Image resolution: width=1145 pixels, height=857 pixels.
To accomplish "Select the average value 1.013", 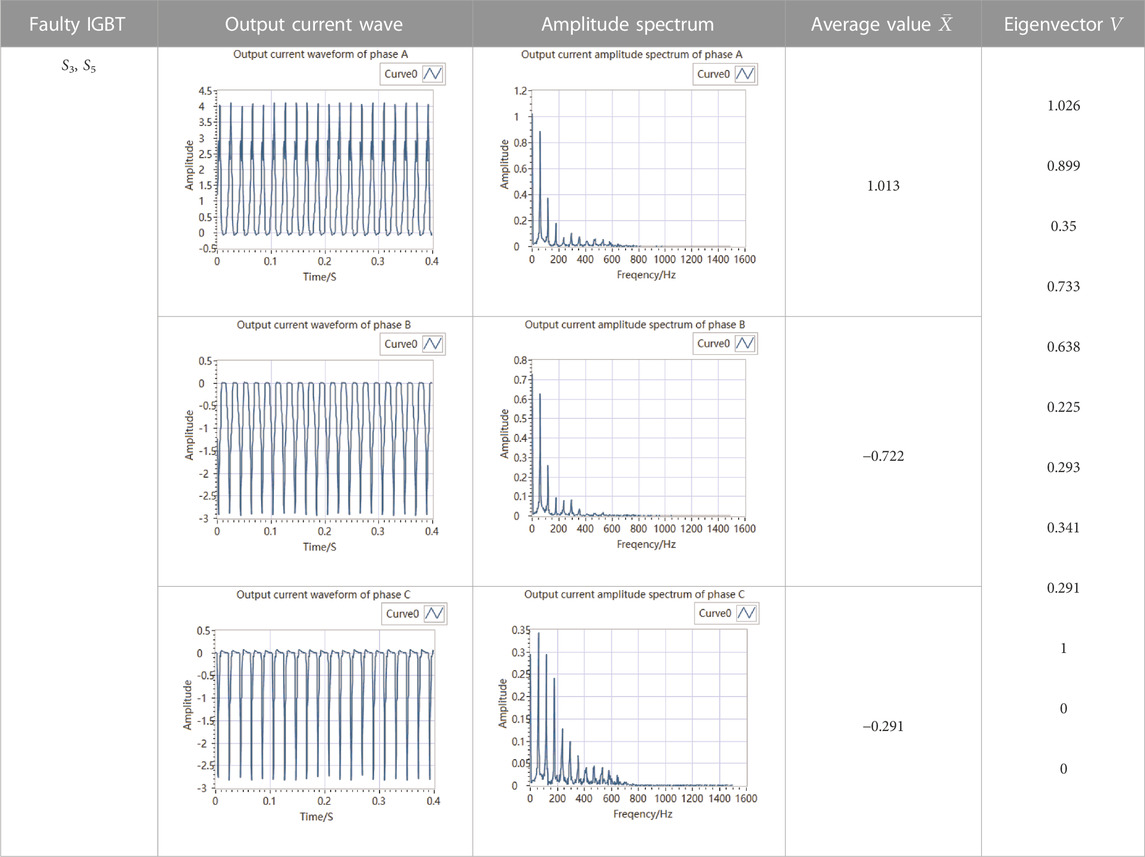I will pos(884,185).
